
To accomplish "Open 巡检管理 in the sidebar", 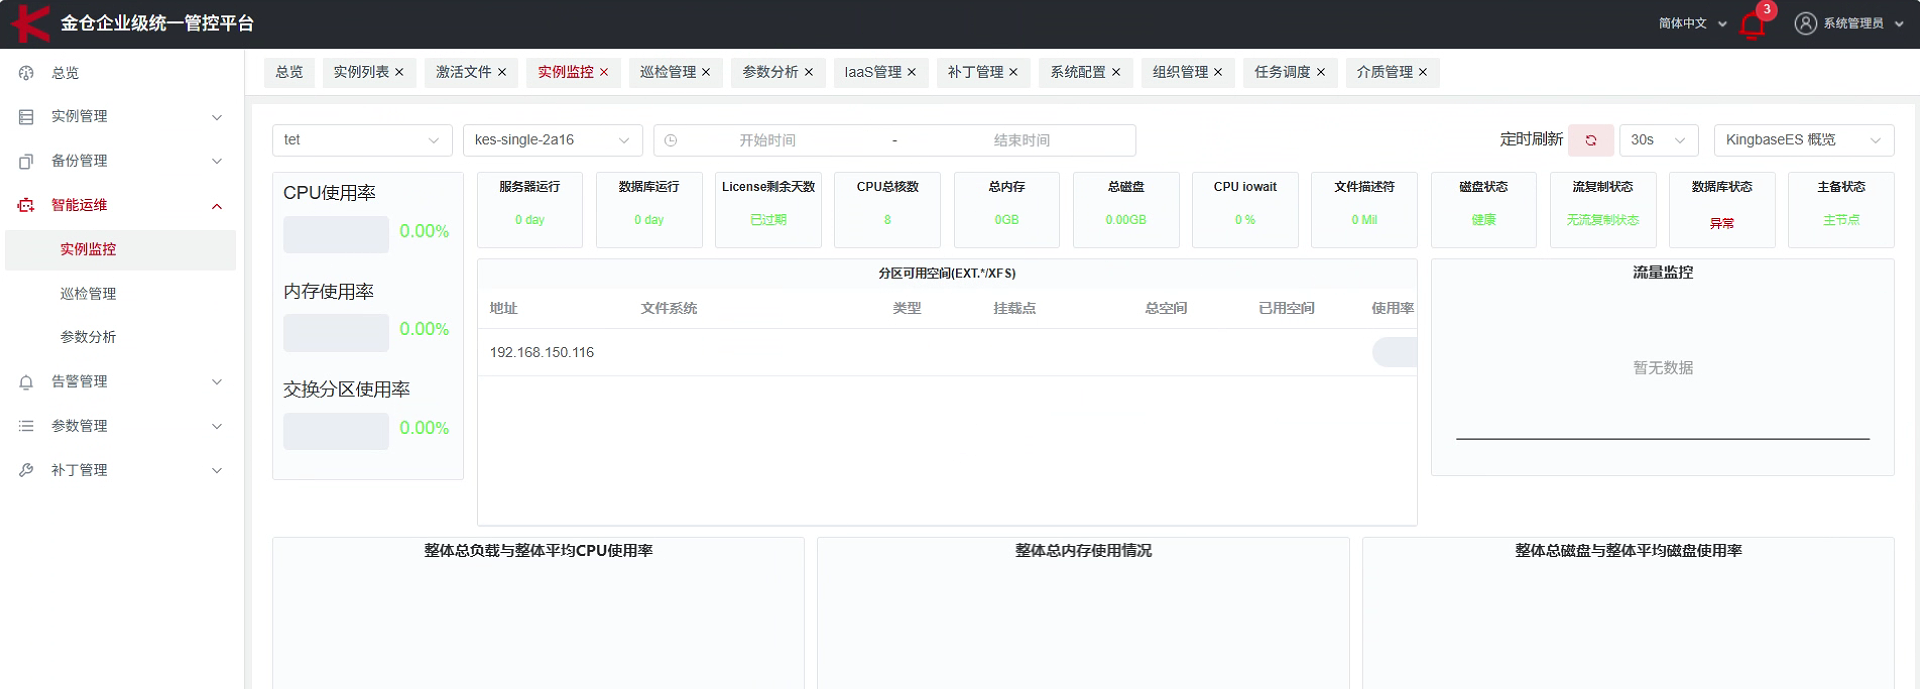I will pos(88,293).
